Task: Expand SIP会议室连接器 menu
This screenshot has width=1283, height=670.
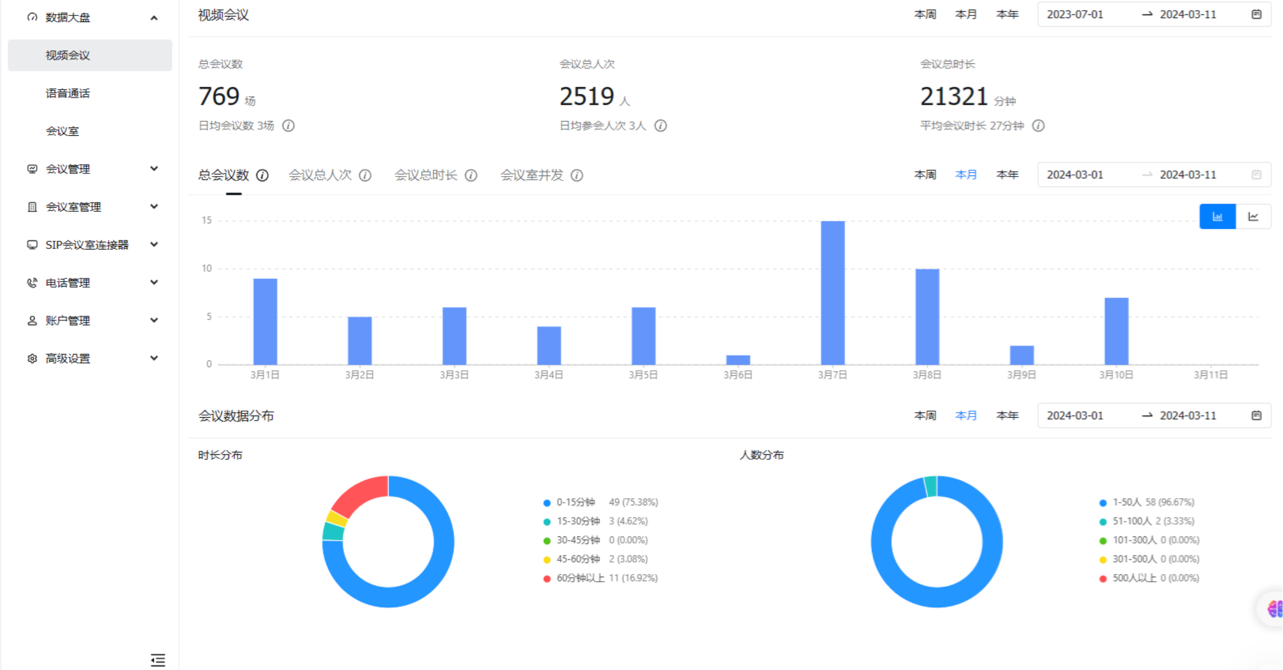Action: [x=90, y=245]
